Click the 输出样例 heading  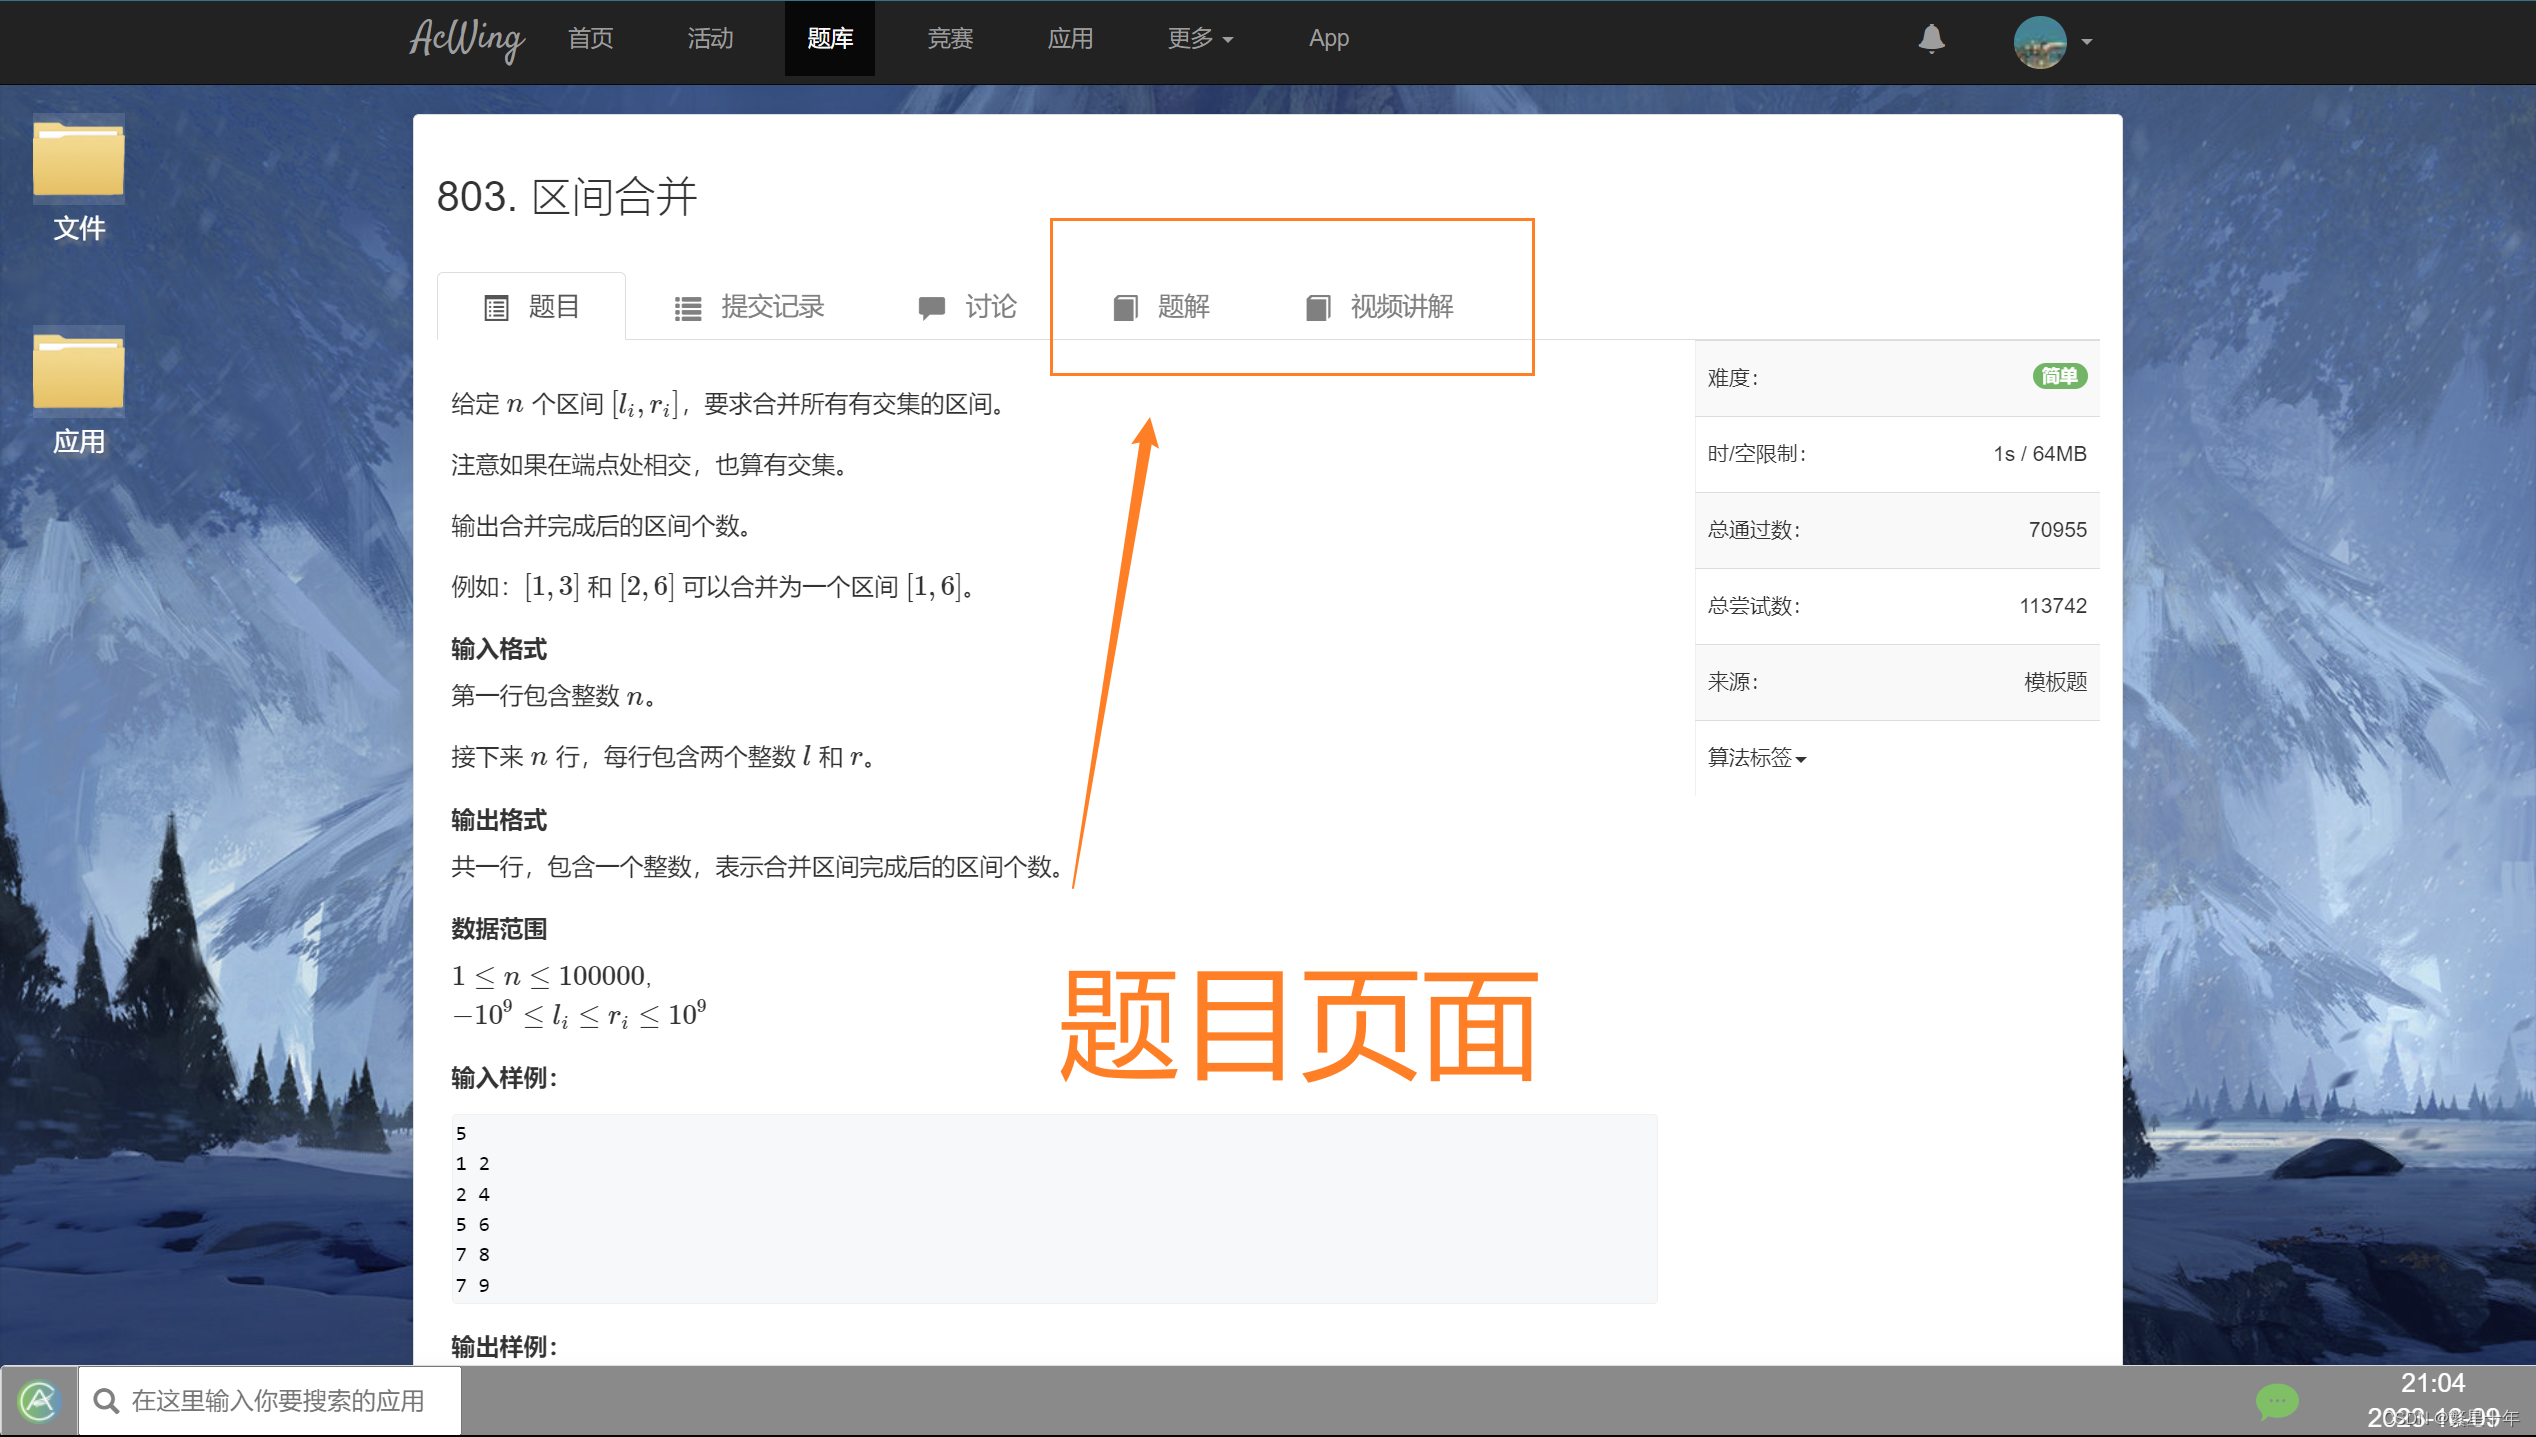[x=504, y=1347]
